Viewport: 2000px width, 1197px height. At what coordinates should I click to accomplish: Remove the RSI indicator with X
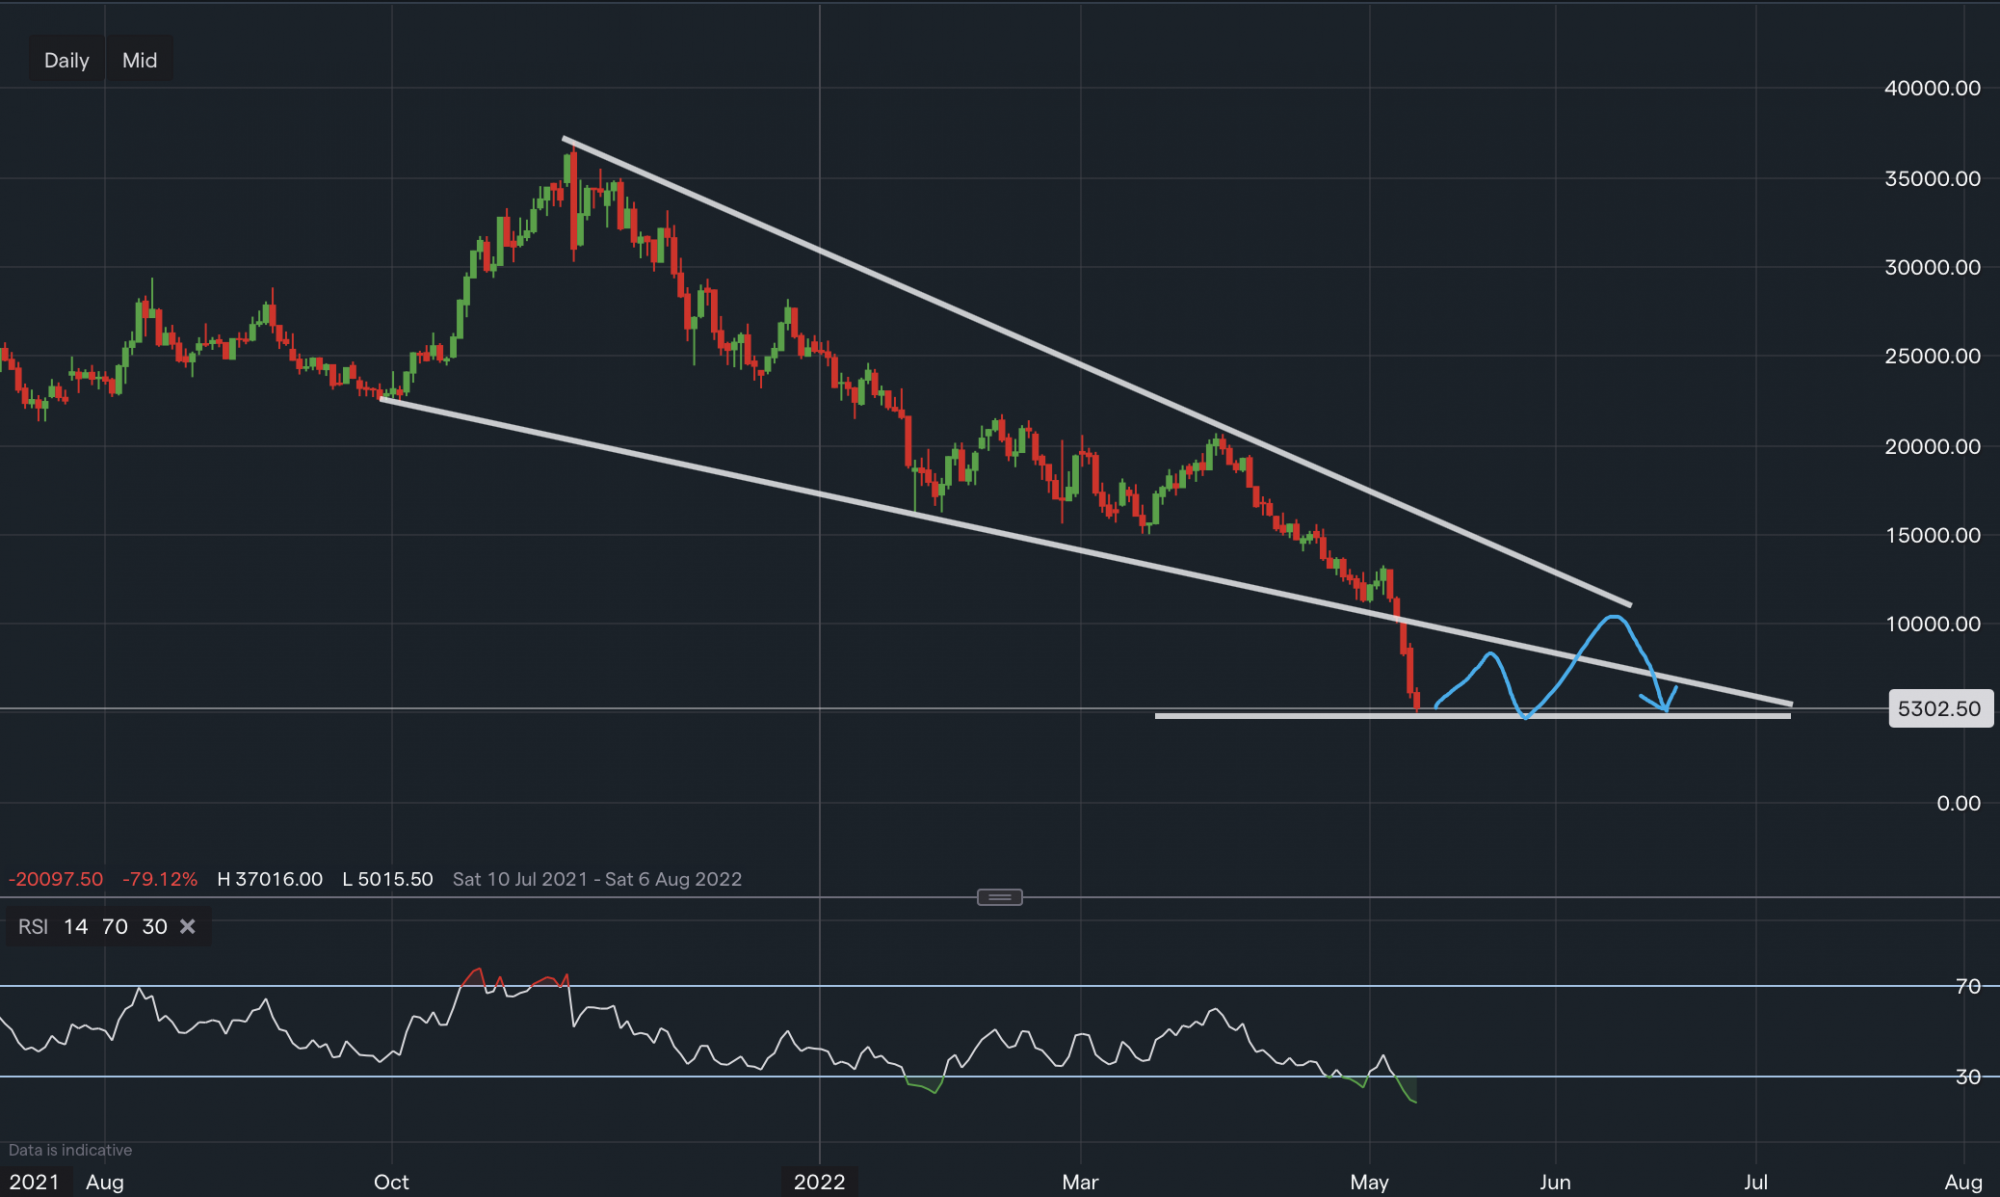pyautogui.click(x=187, y=927)
